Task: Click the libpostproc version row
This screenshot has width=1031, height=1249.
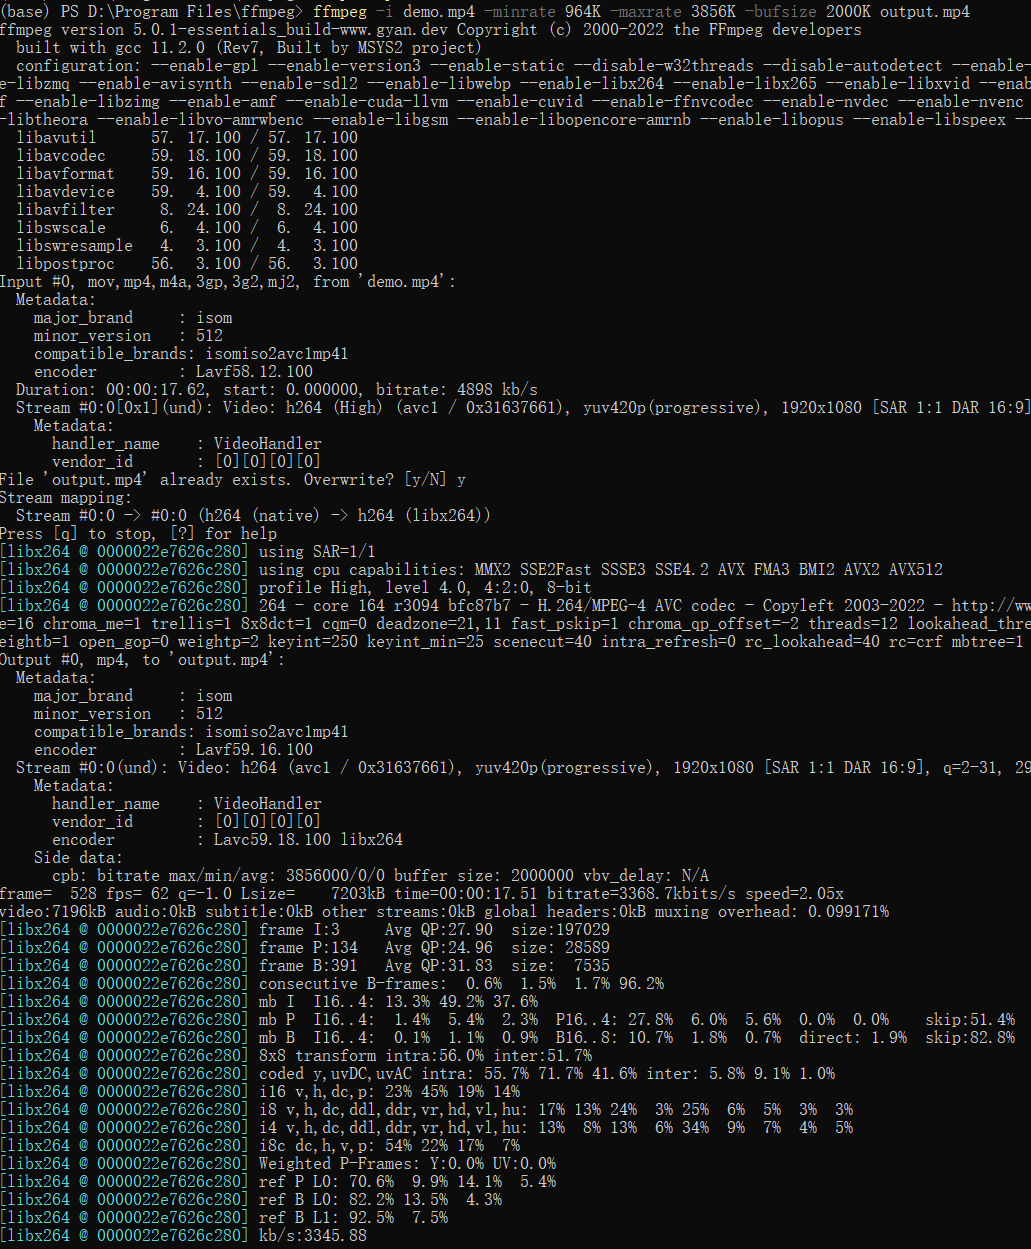Action: (186, 264)
